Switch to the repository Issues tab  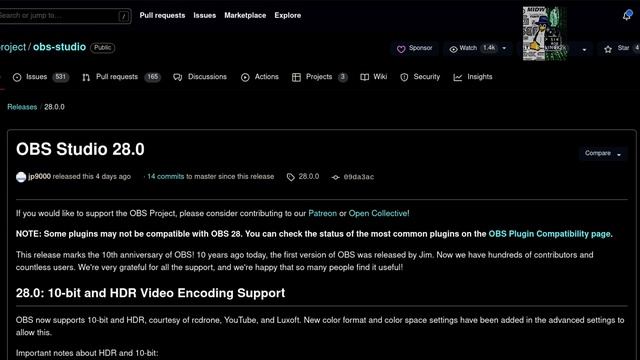pos(41,77)
